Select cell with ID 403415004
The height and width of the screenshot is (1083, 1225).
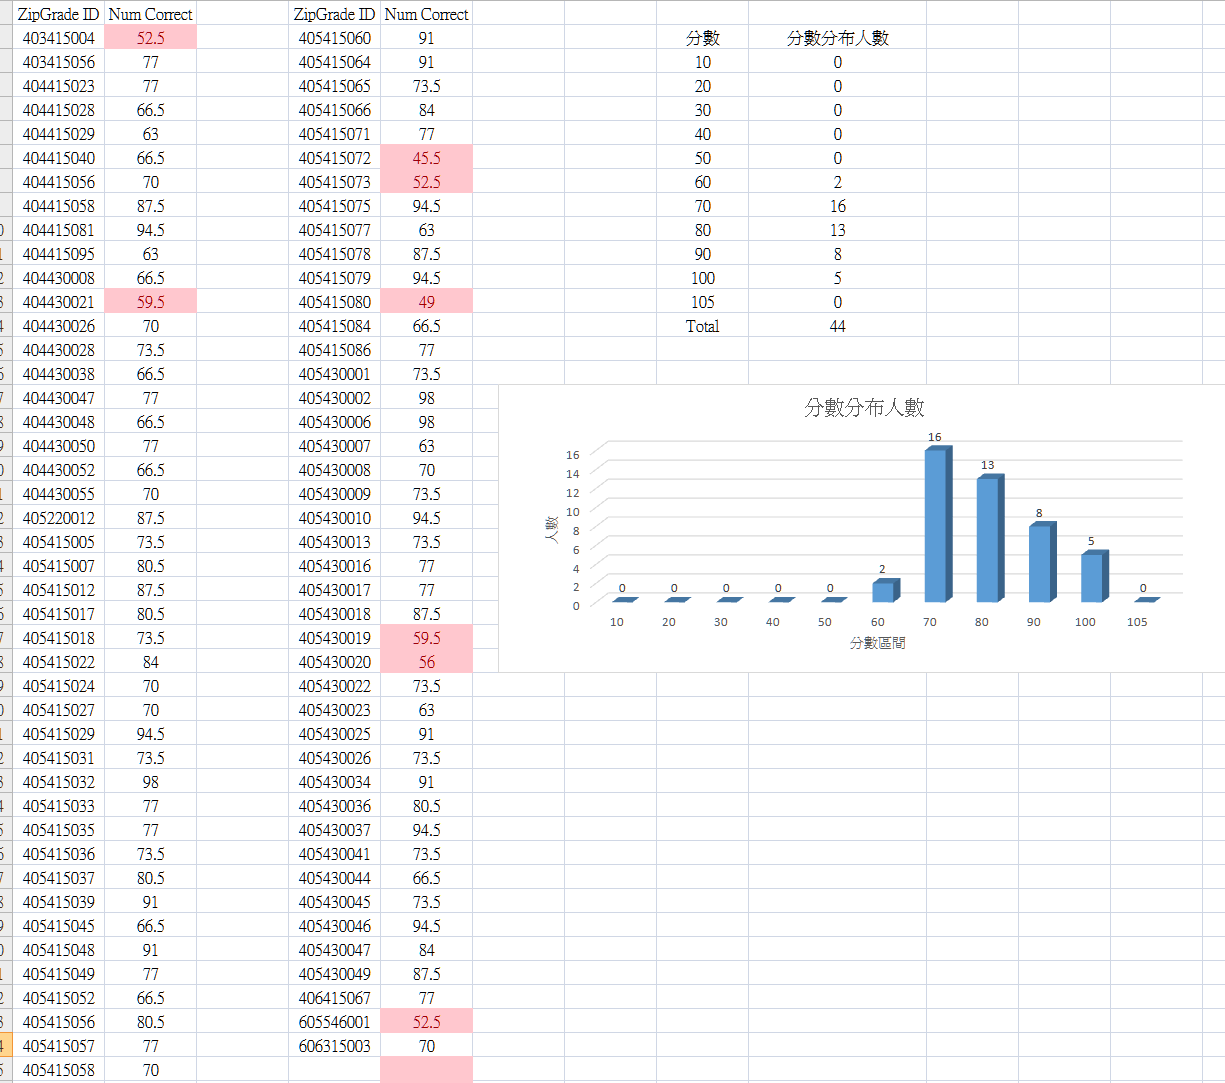point(59,38)
